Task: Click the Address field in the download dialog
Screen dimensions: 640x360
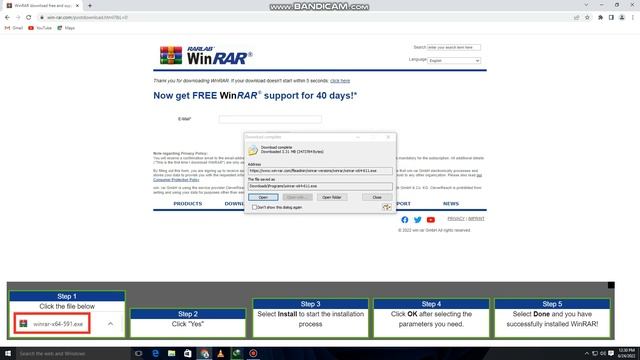Action: [320, 171]
